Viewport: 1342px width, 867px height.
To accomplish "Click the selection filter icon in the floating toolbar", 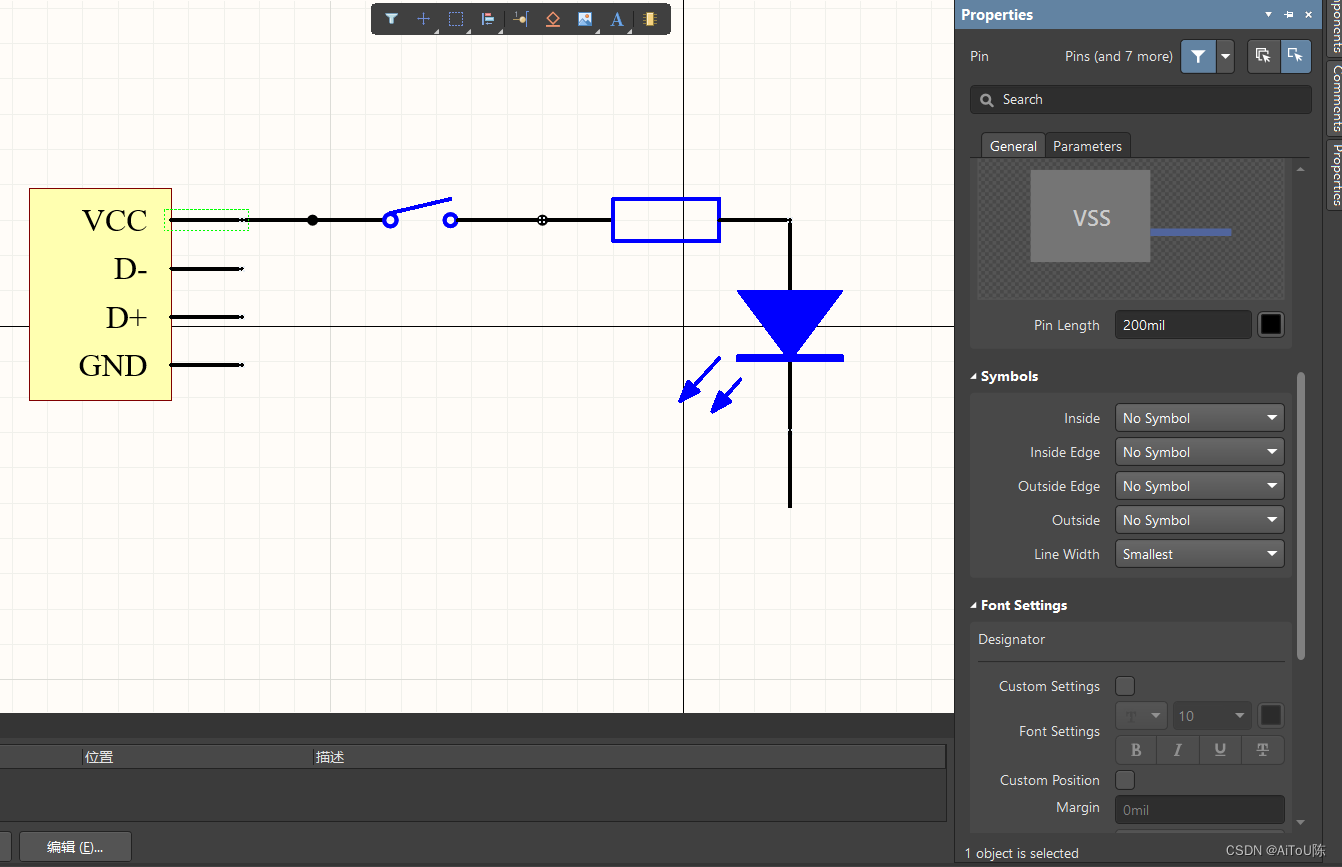I will point(392,19).
